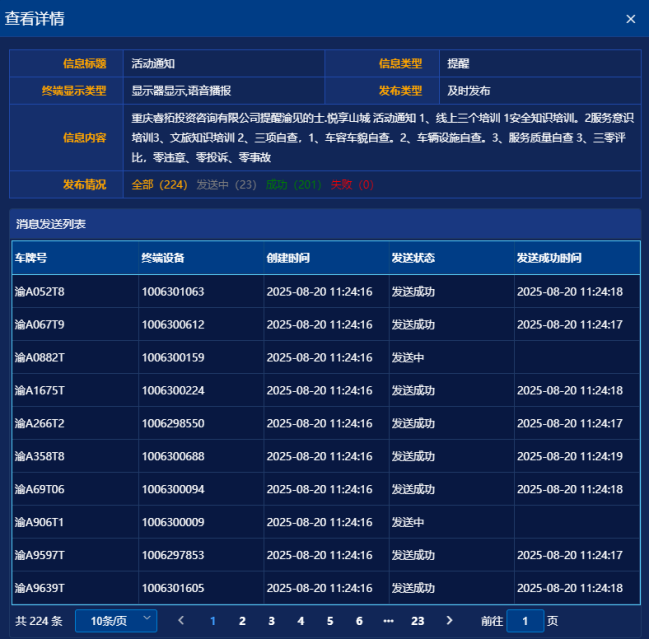Click the 创建时间 column header
The width and height of the screenshot is (650, 640).
point(288,258)
